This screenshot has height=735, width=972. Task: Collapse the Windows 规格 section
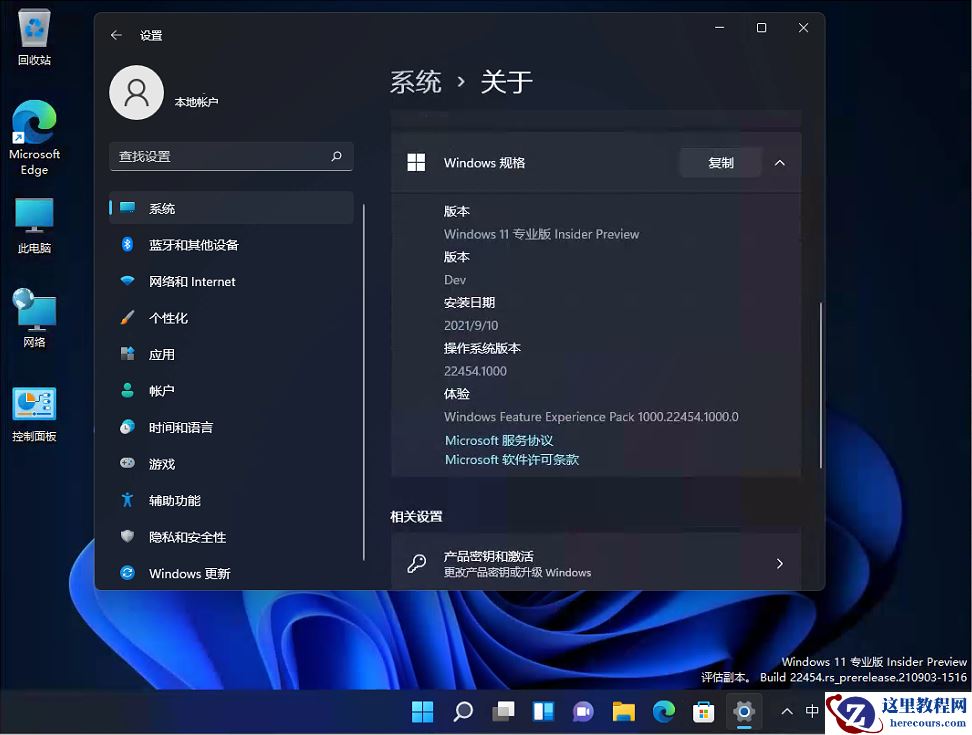tap(779, 162)
